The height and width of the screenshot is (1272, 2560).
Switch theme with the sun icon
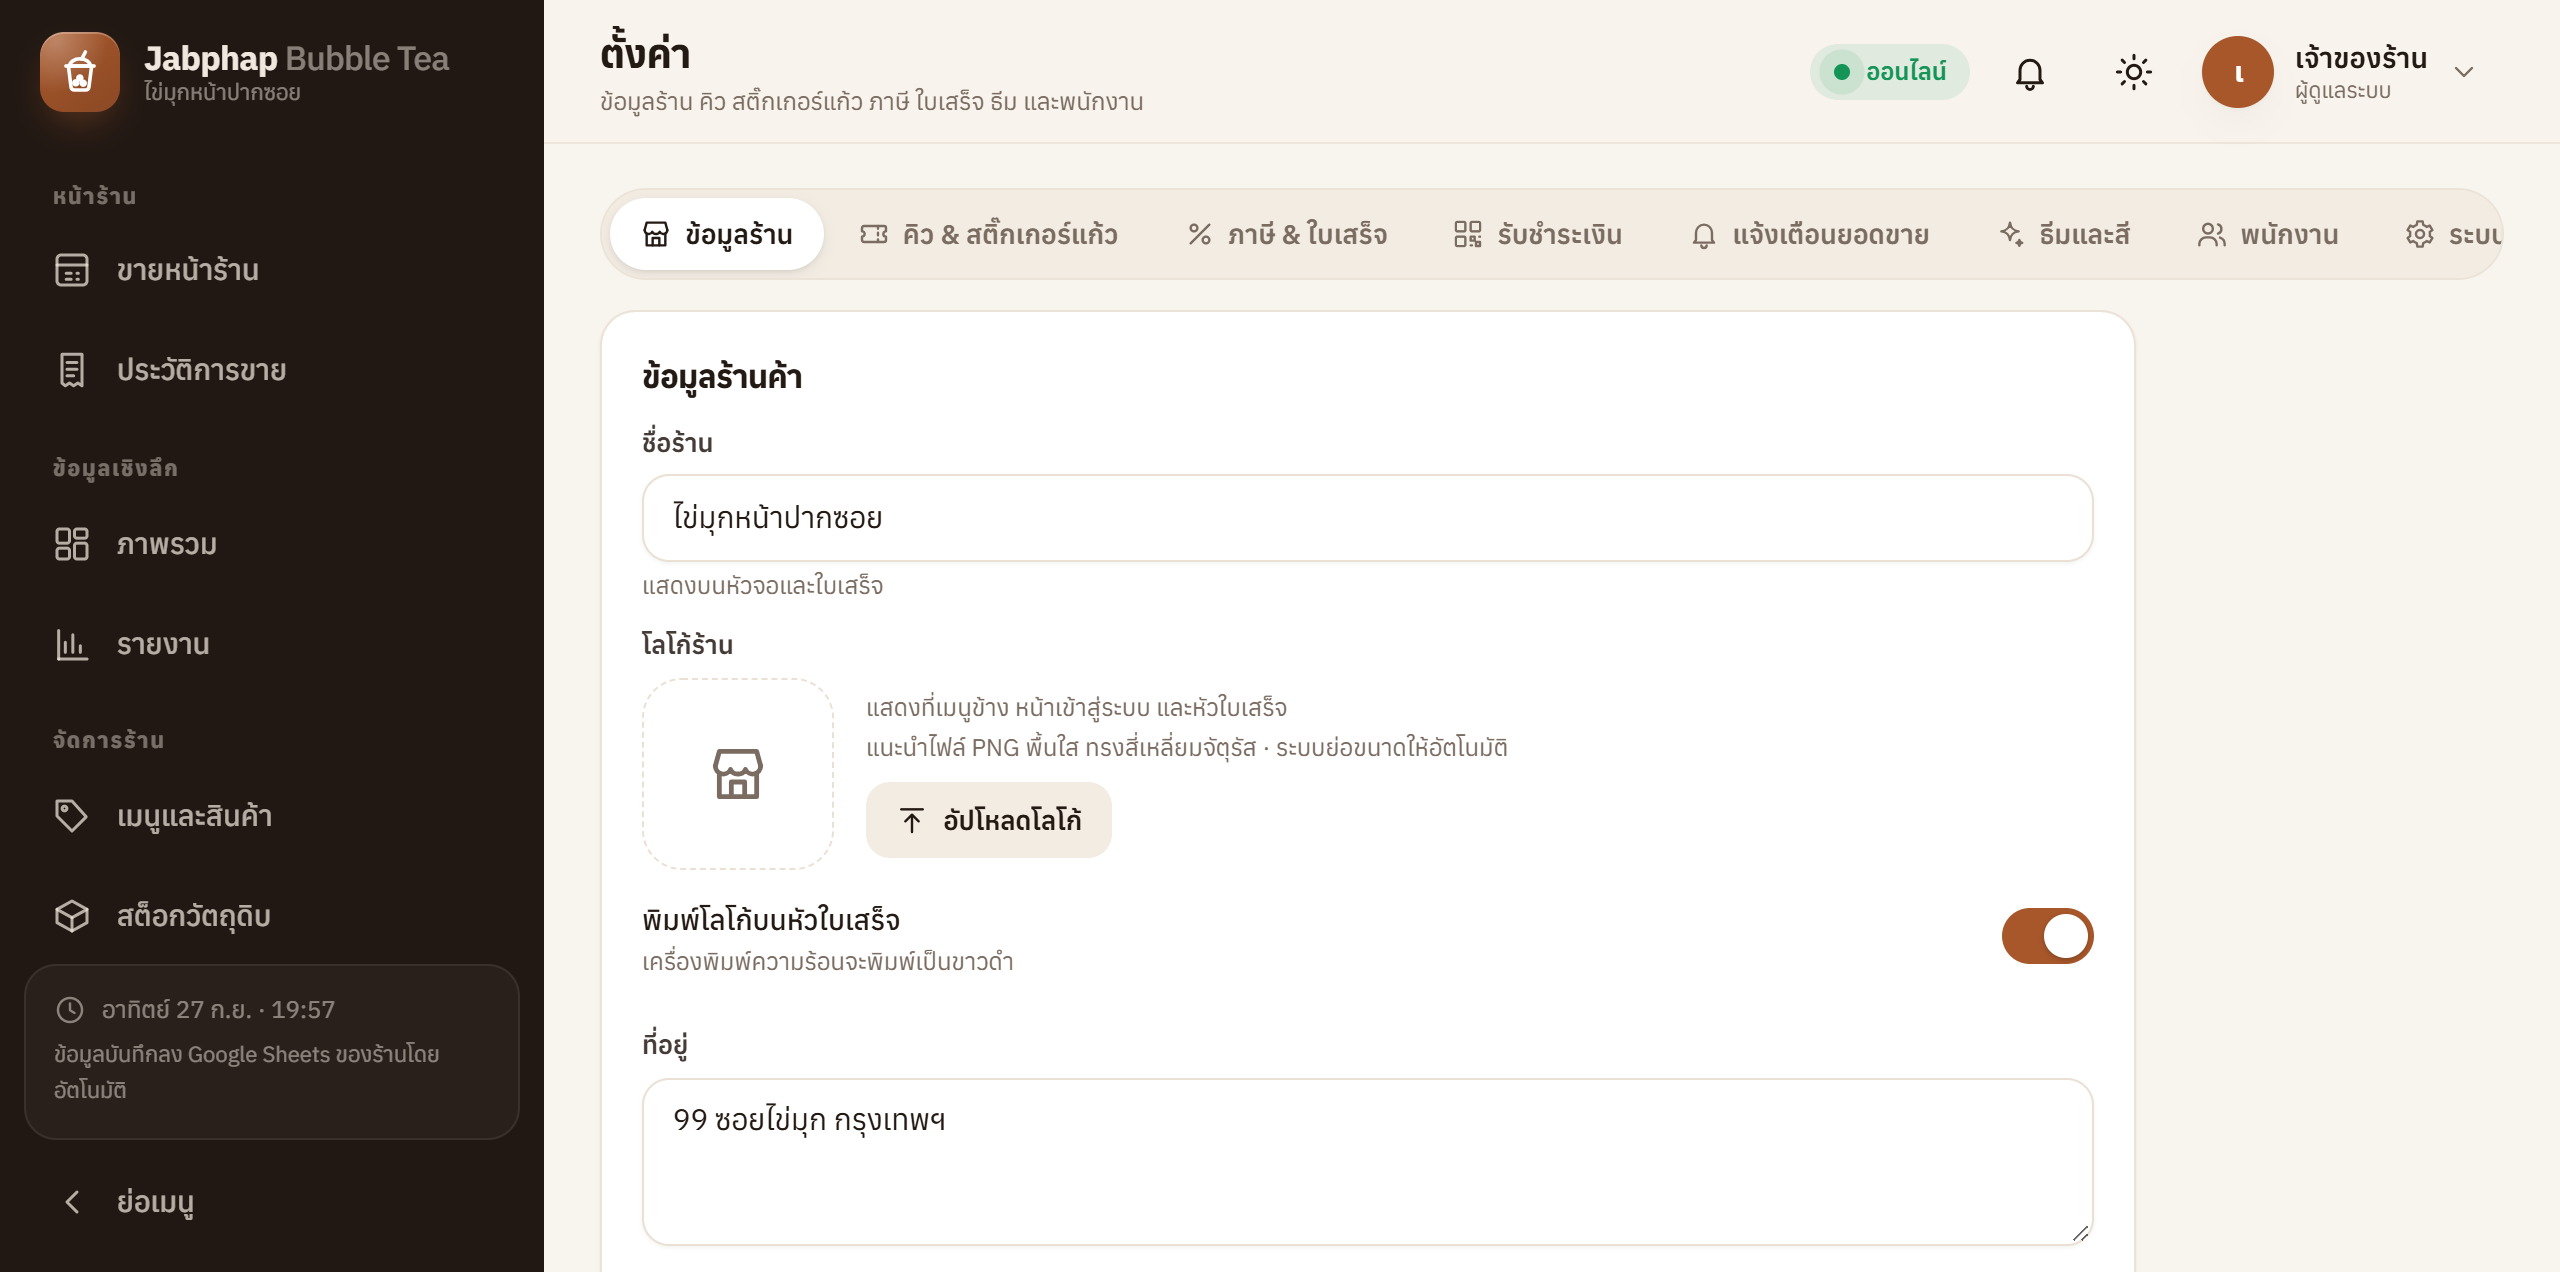click(2133, 72)
